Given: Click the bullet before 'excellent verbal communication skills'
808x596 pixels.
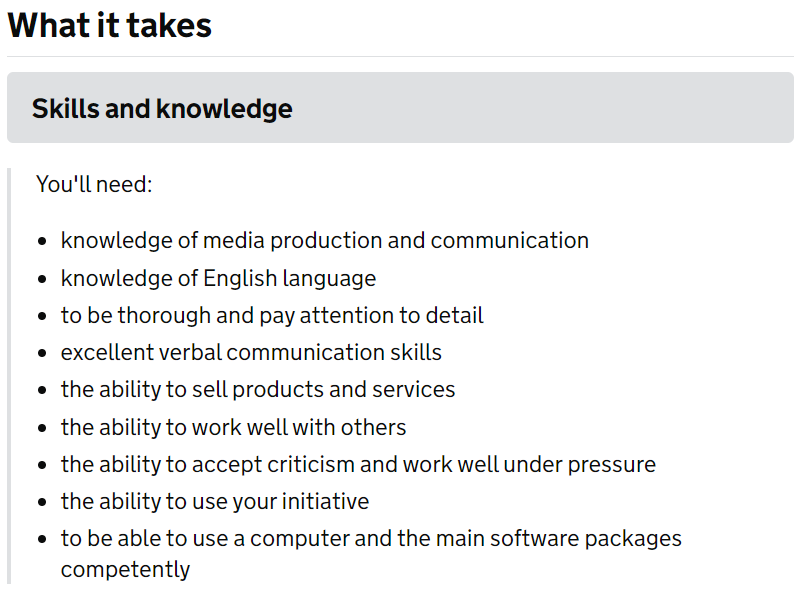Looking at the screenshot, I should tap(42, 353).
